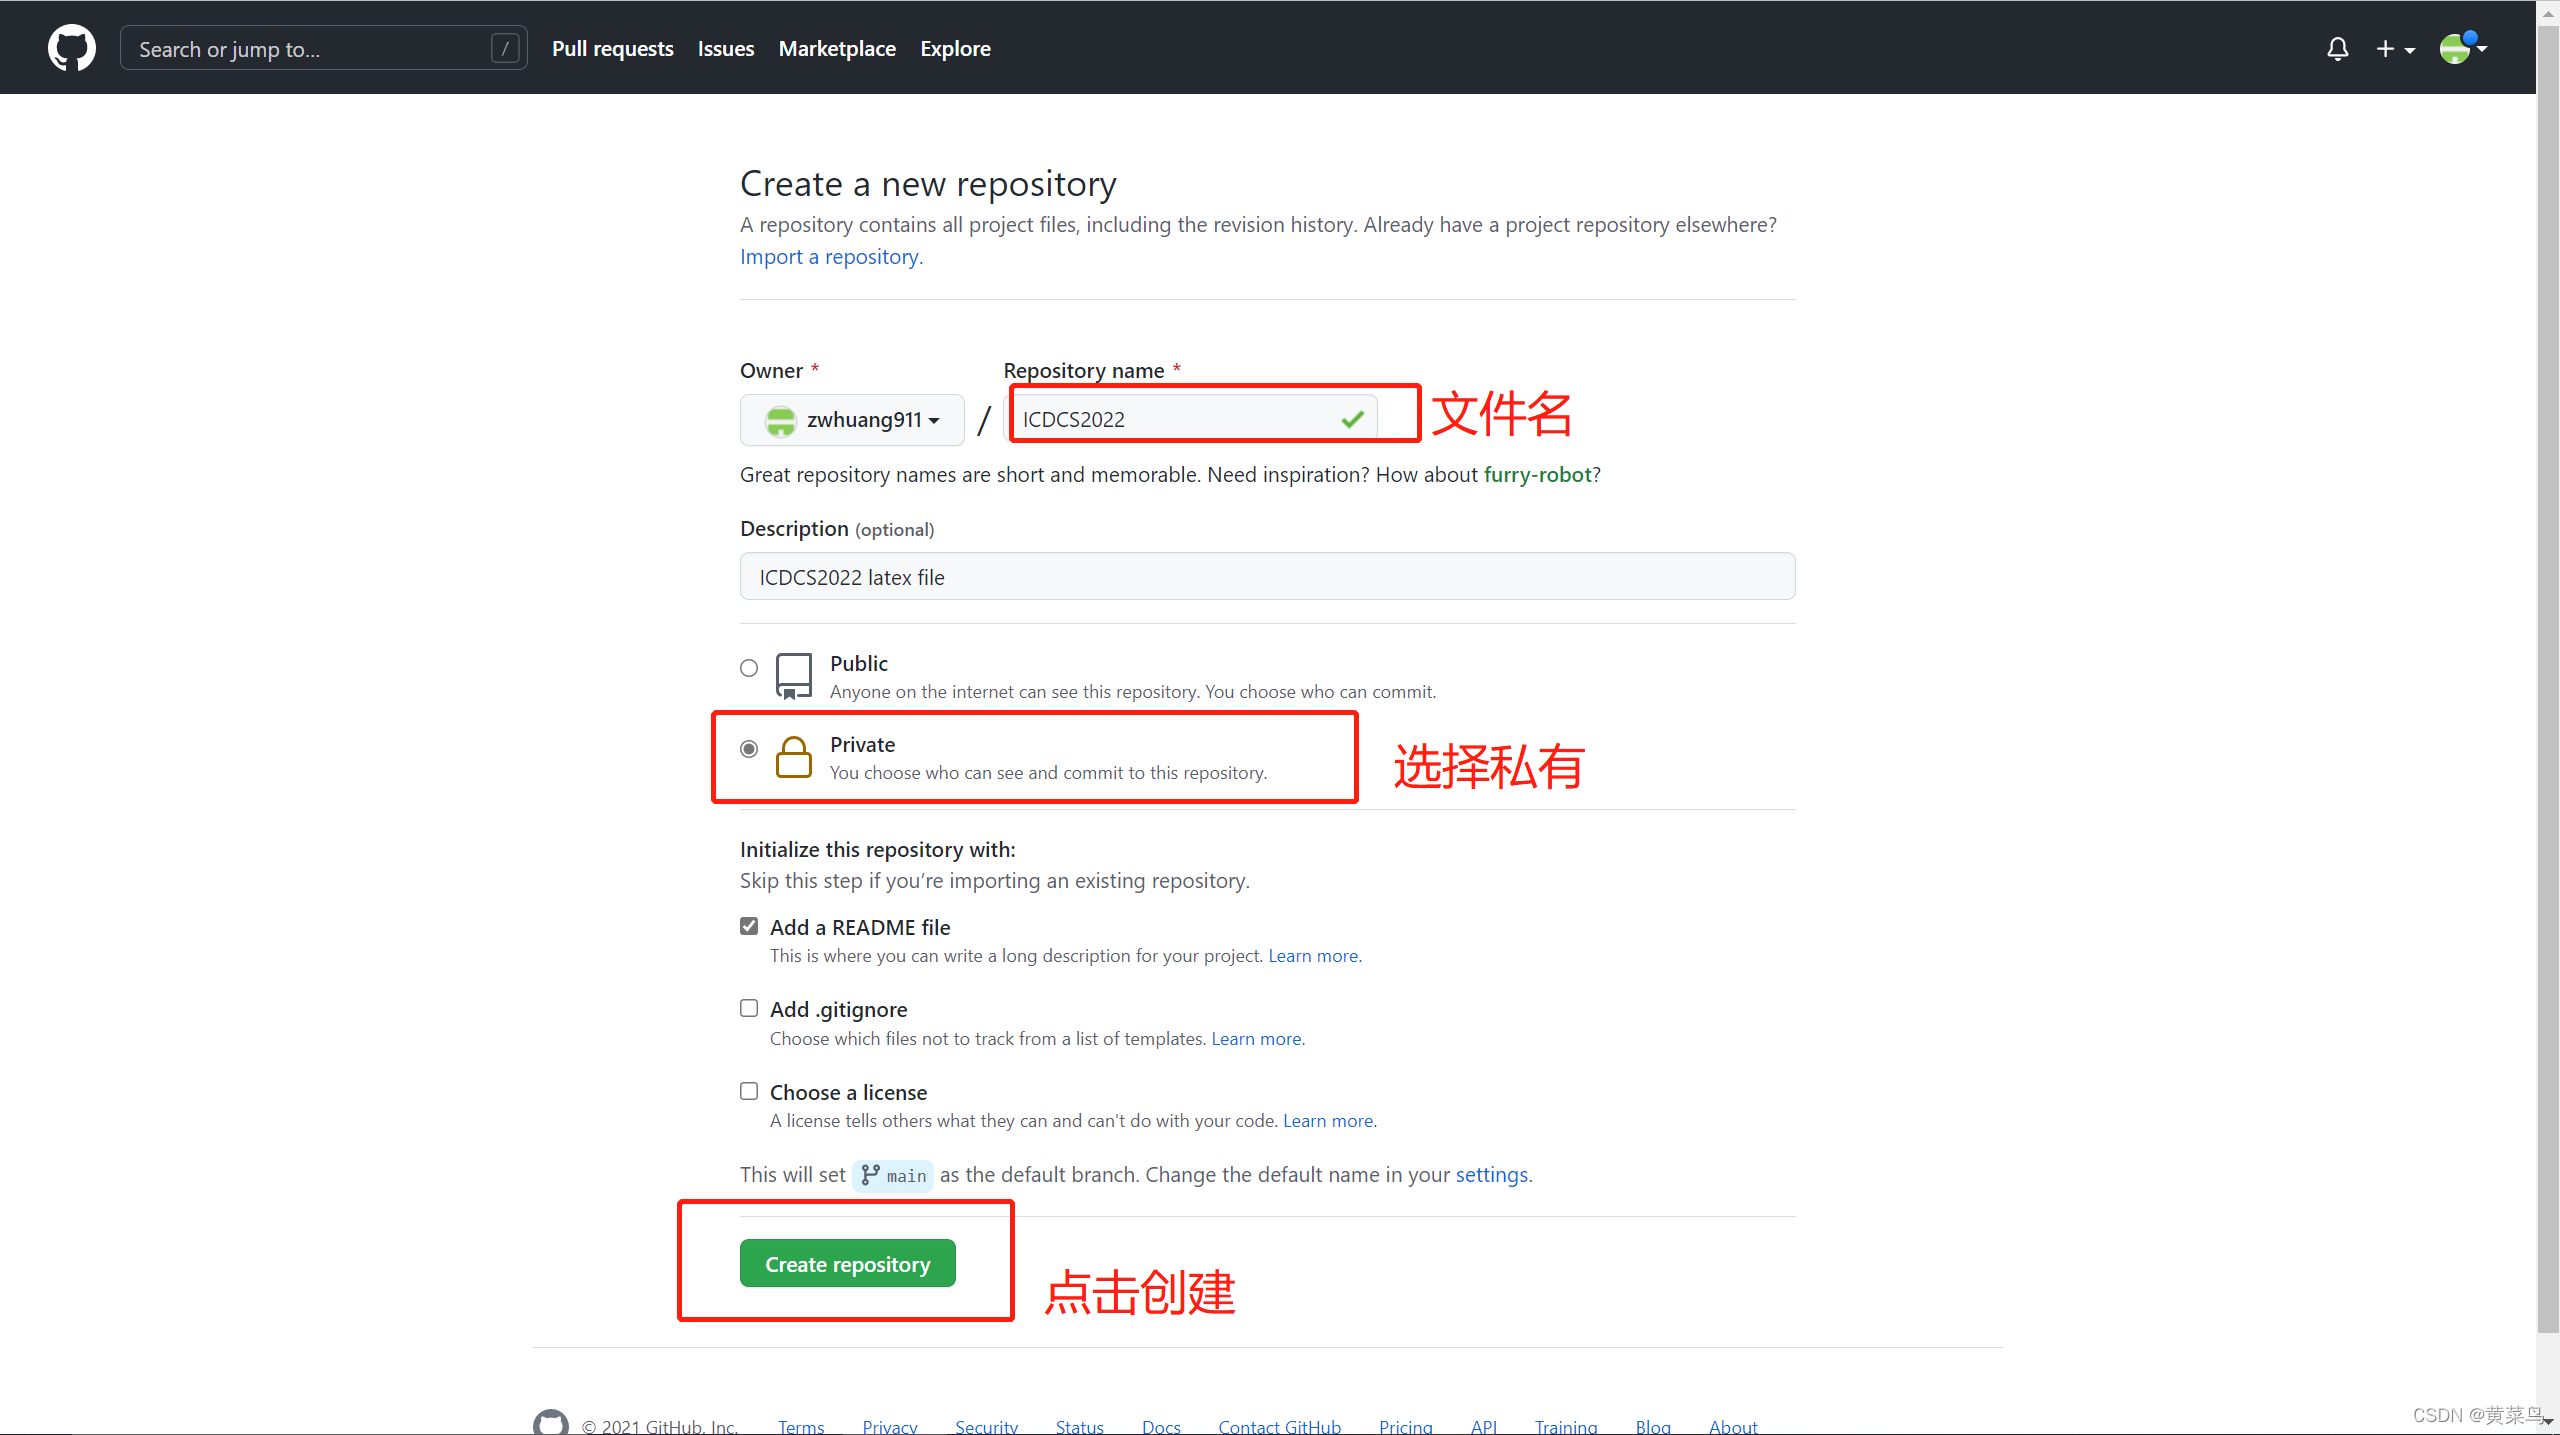Image resolution: width=2560 pixels, height=1435 pixels.
Task: Use the furry-robot name suggestion
Action: tap(1537, 475)
